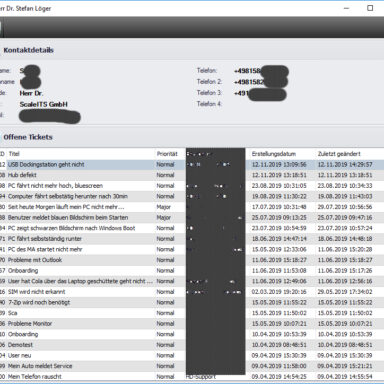The image size is (384, 384).
Task: Click salutation value 'Herr Dr.'
Action: click(31, 93)
